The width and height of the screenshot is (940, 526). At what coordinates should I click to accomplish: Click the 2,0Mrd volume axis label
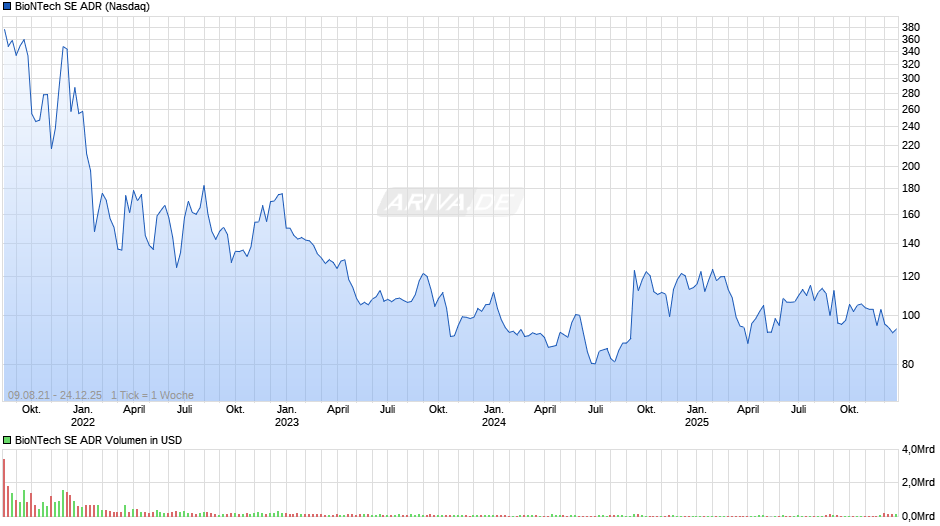click(x=918, y=482)
